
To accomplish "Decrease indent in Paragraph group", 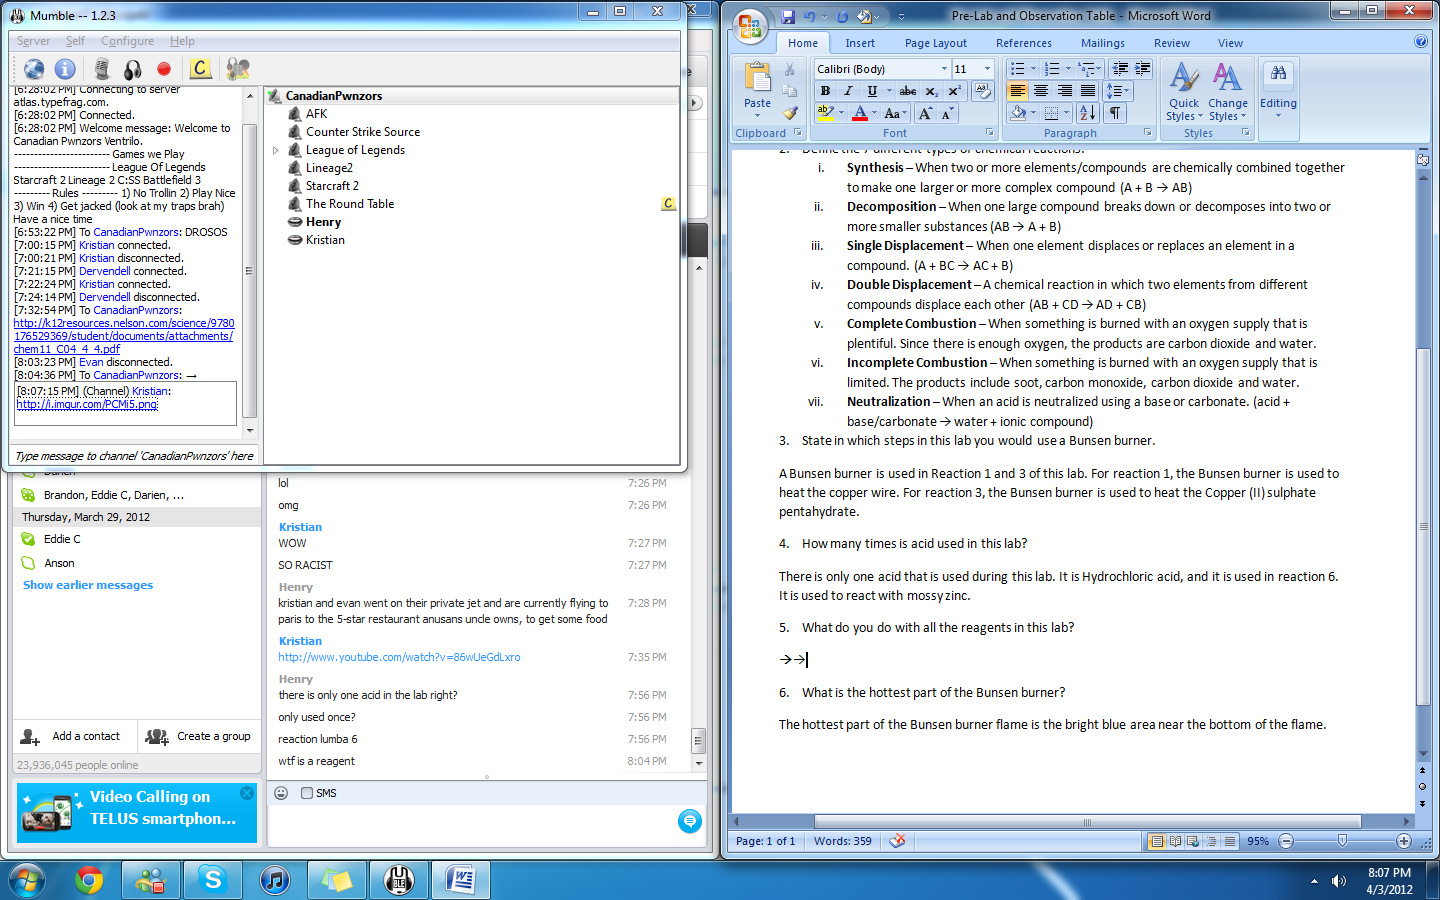I will tap(1120, 69).
